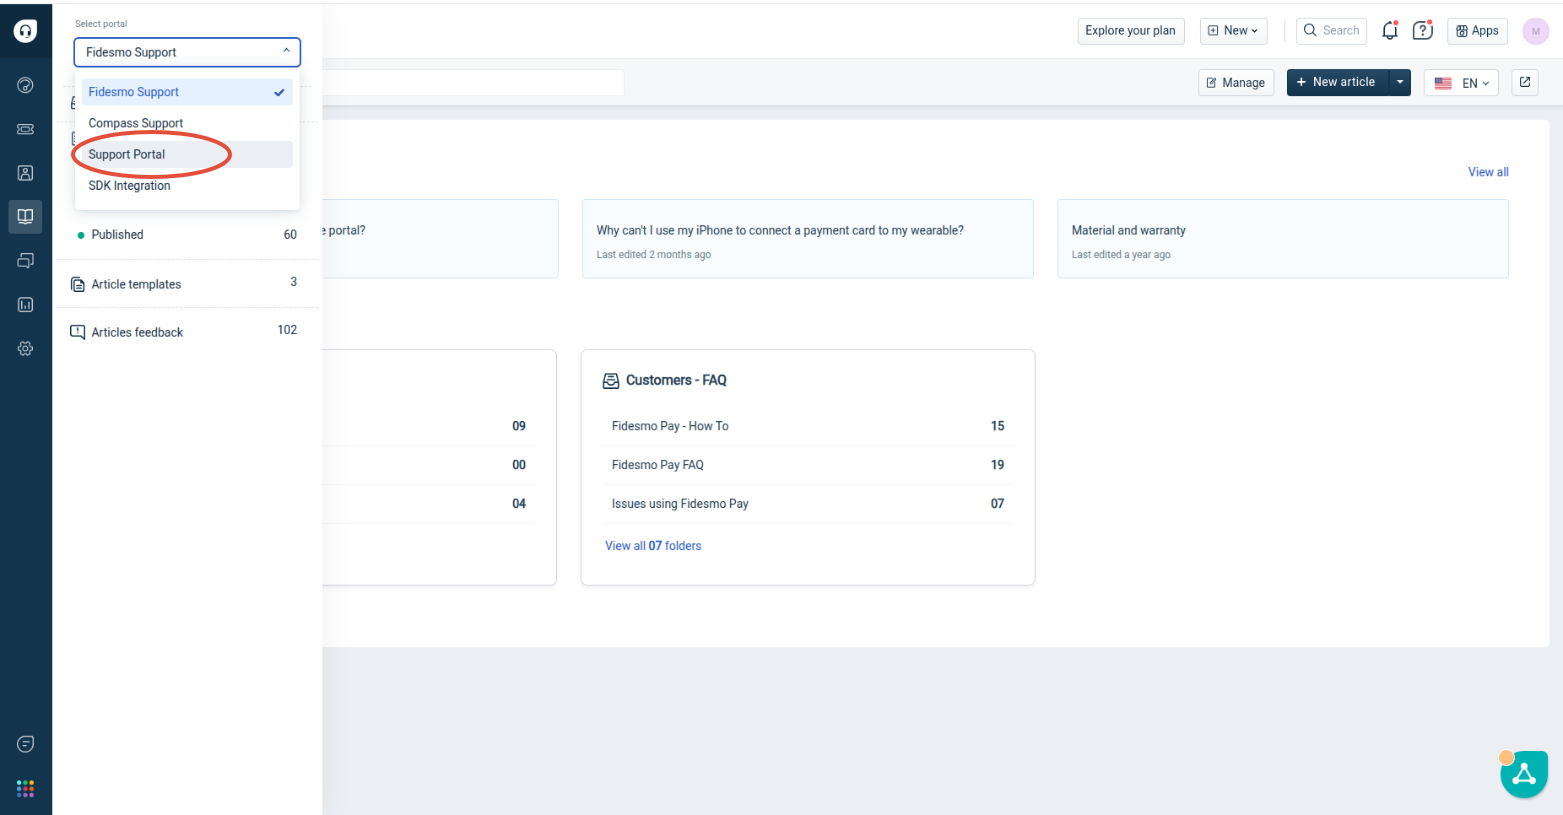
Task: Open the chat icon at sidebar bottom
Action: (26, 744)
